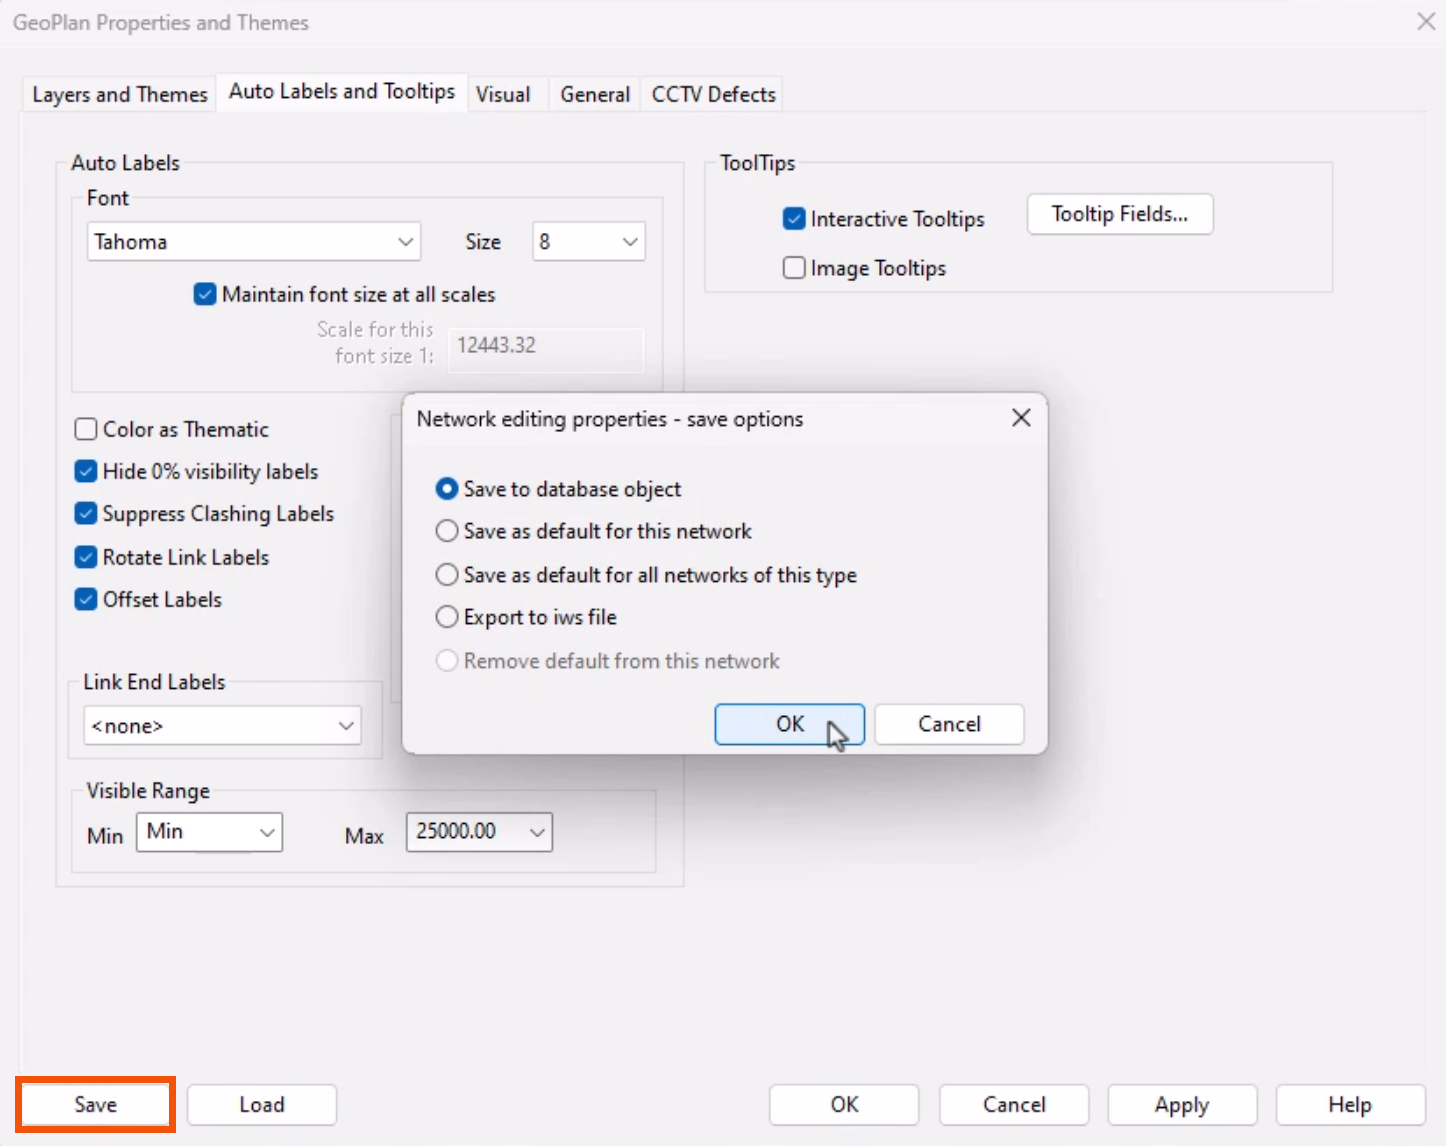Image resolution: width=1446 pixels, height=1146 pixels.
Task: Select Save as default for this network
Action: pos(447,531)
